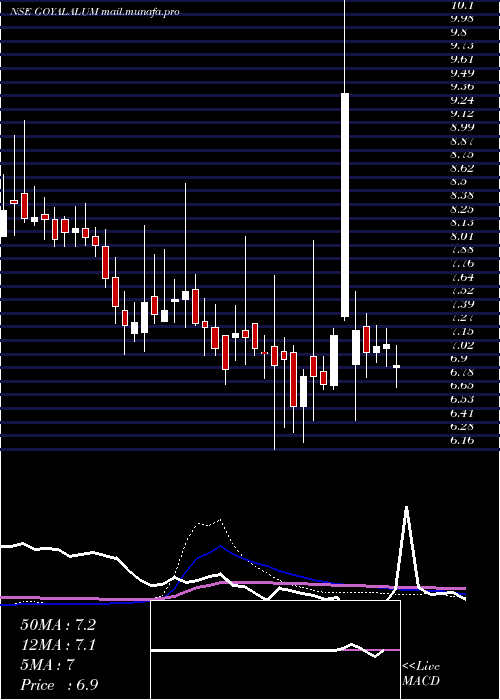Image resolution: width=500 pixels, height=700 pixels.
Task: Select the 7.76 price axis label
Action: pyautogui.click(x=462, y=264)
